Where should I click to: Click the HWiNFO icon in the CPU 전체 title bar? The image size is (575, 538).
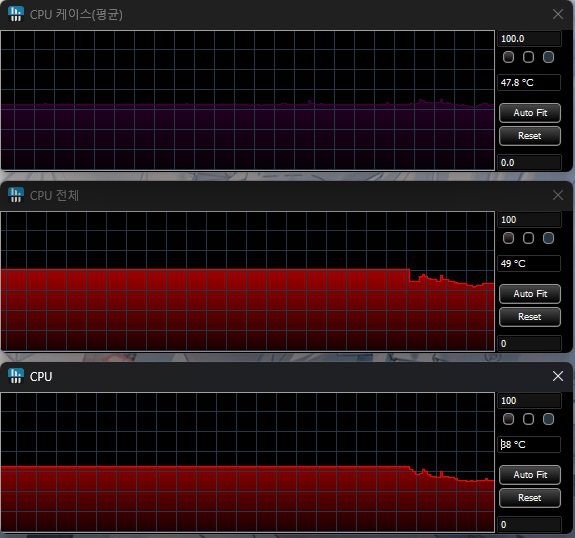16,195
